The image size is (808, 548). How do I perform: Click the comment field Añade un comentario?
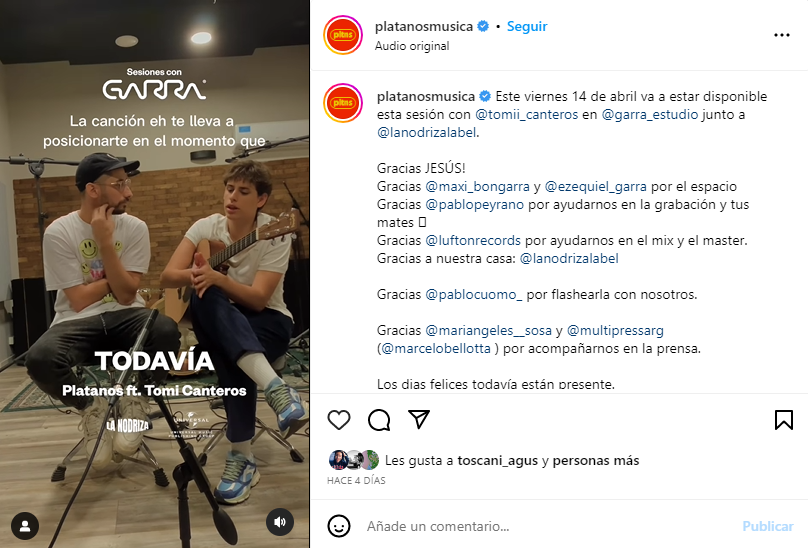[x=549, y=526]
